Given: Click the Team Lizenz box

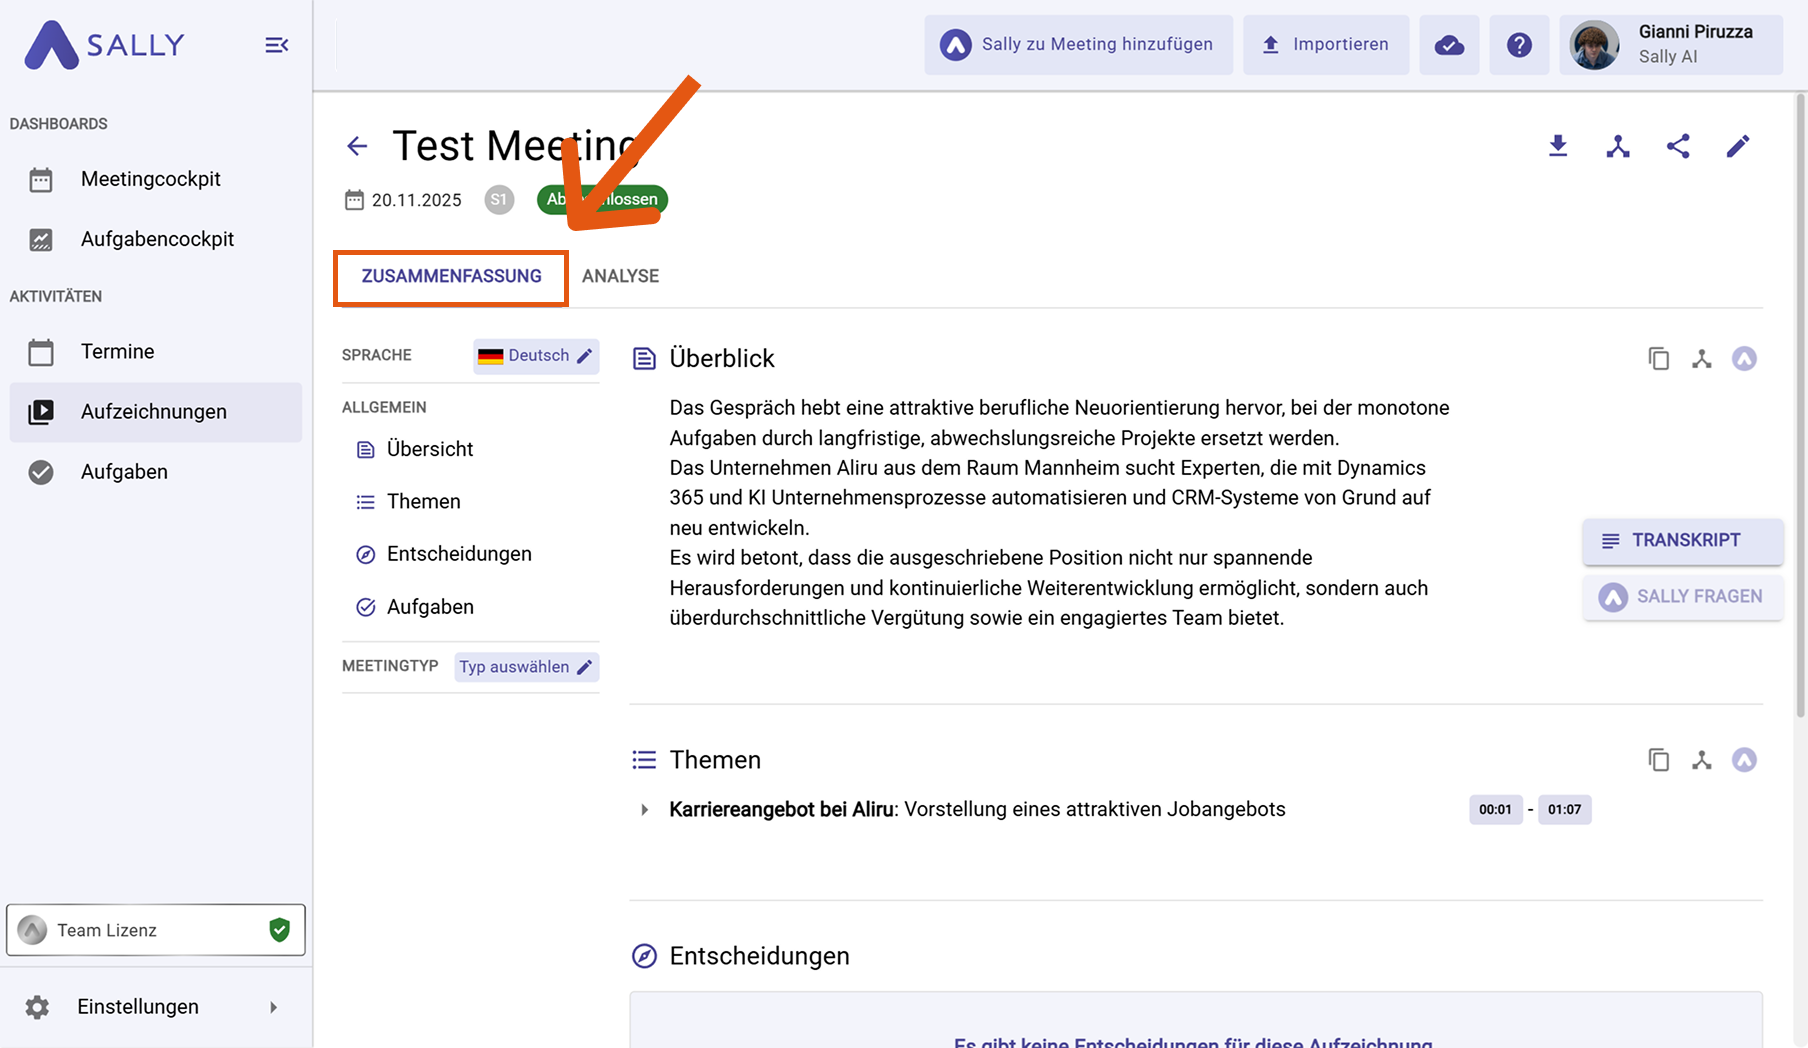Looking at the screenshot, I should coord(155,930).
